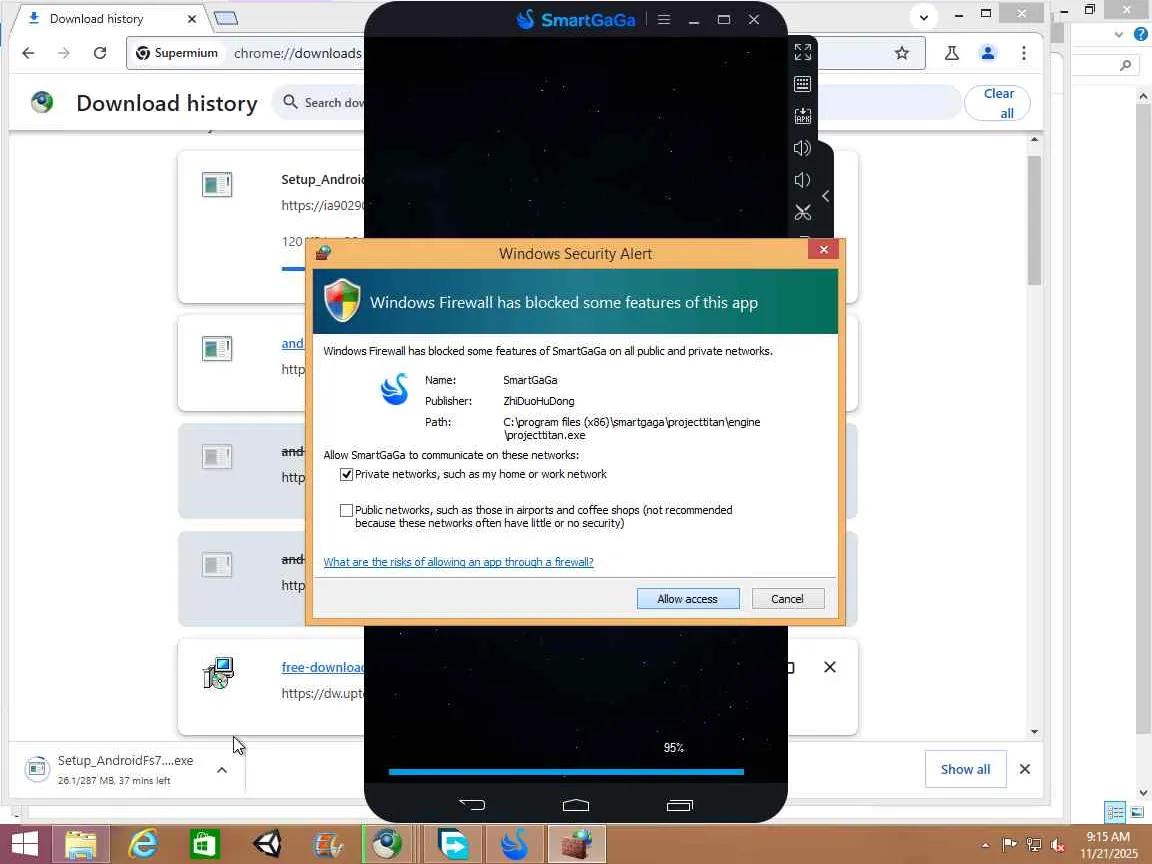This screenshot has height=864, width=1152.
Task: Click Setup_Android download progress bar
Action: click(293, 269)
